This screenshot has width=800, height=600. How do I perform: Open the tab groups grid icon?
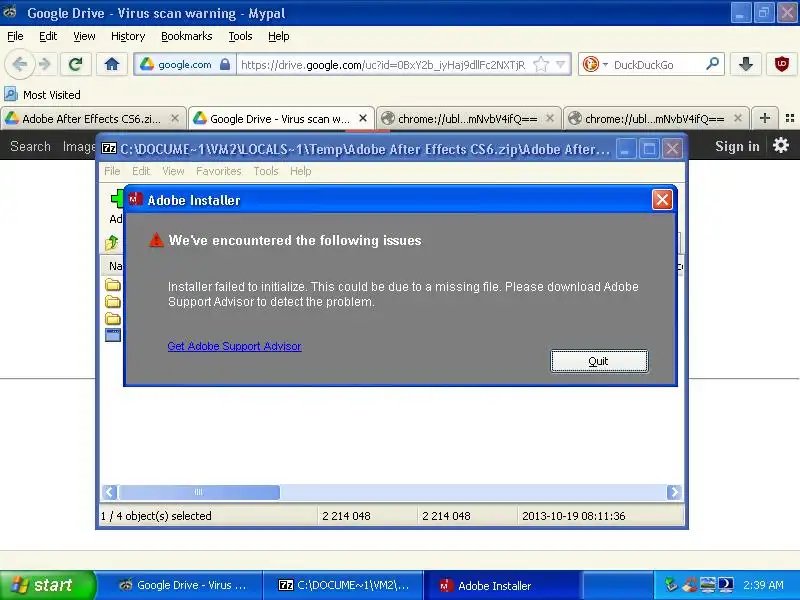pyautogui.click(x=790, y=118)
